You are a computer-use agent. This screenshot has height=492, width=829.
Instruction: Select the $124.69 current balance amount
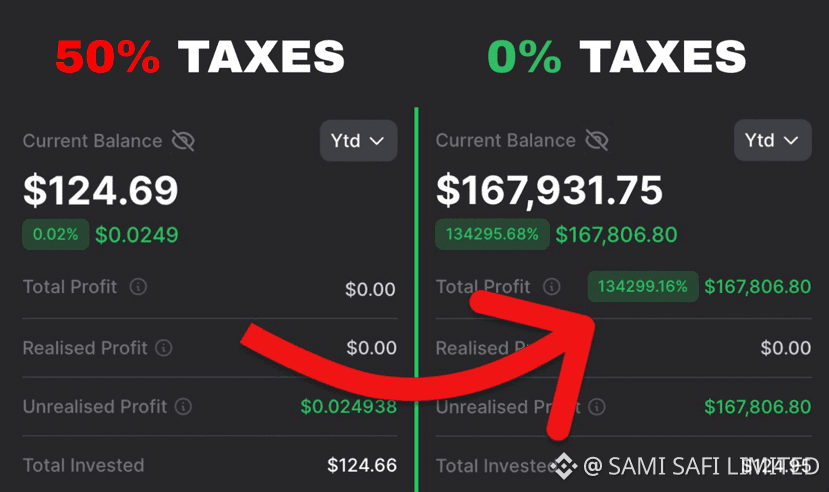click(x=101, y=190)
